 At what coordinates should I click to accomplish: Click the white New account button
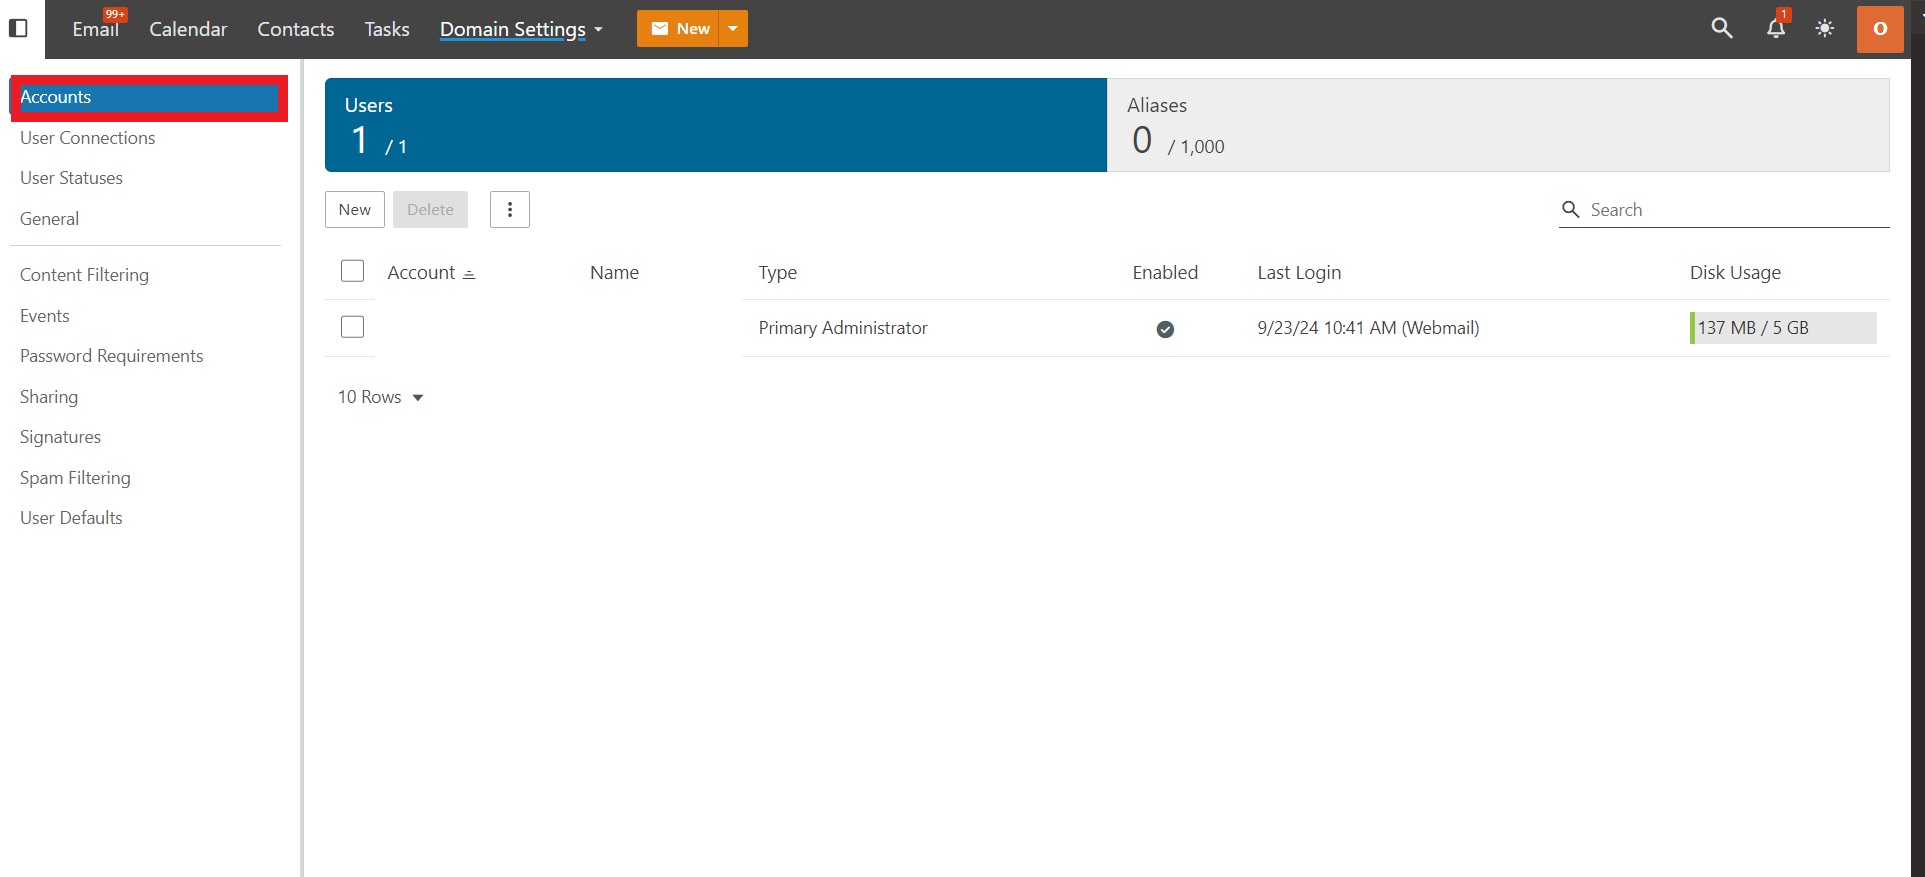[355, 209]
